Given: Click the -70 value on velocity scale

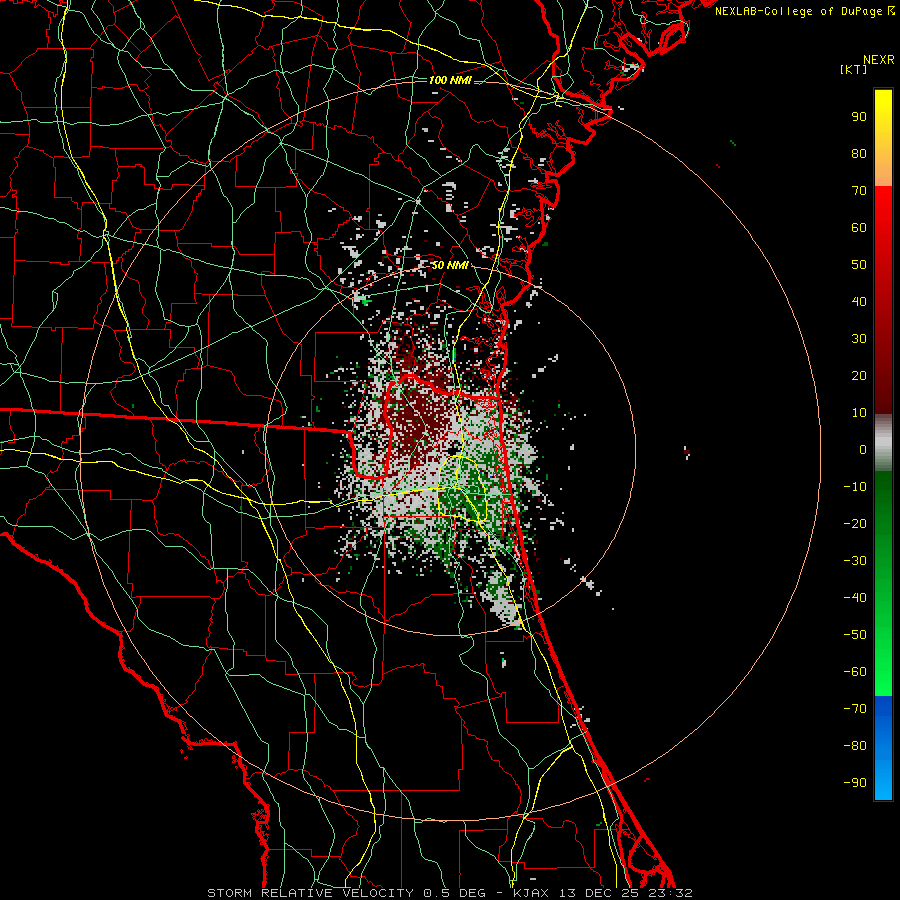Looking at the screenshot, I should [855, 709].
